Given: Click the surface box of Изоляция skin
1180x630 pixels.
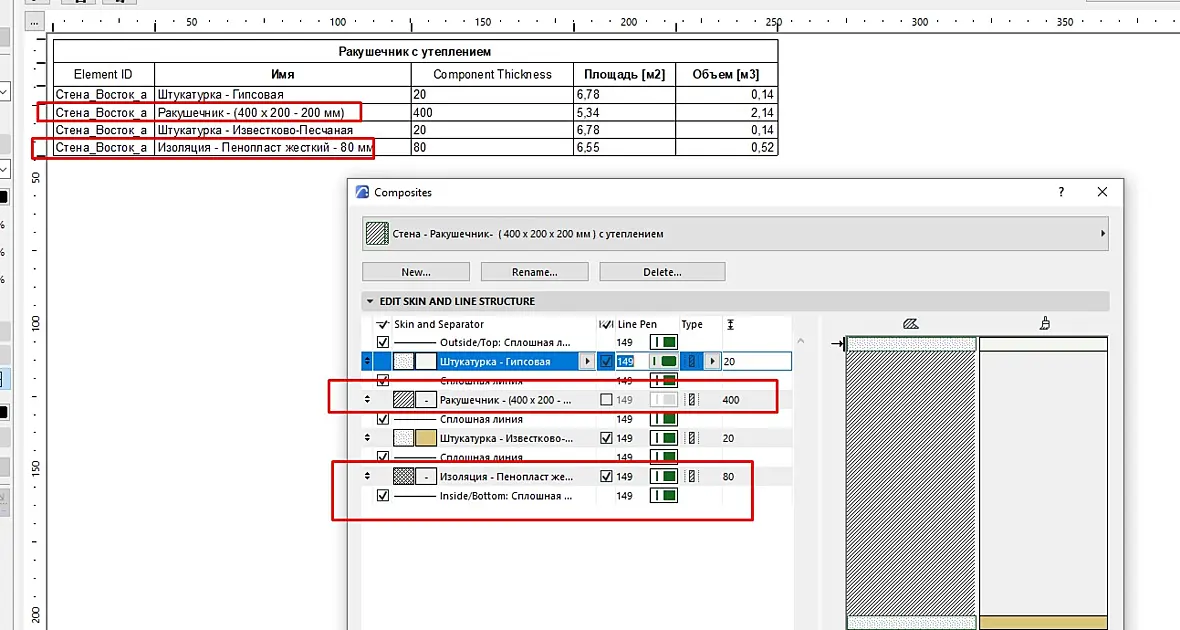Looking at the screenshot, I should (x=426, y=476).
